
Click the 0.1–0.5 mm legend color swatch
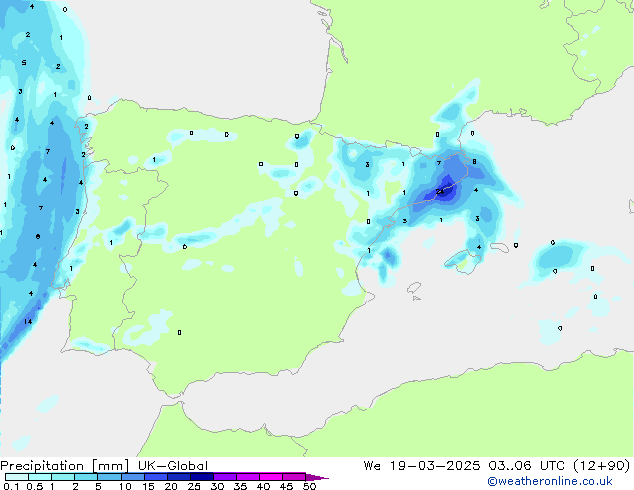pos(17,477)
